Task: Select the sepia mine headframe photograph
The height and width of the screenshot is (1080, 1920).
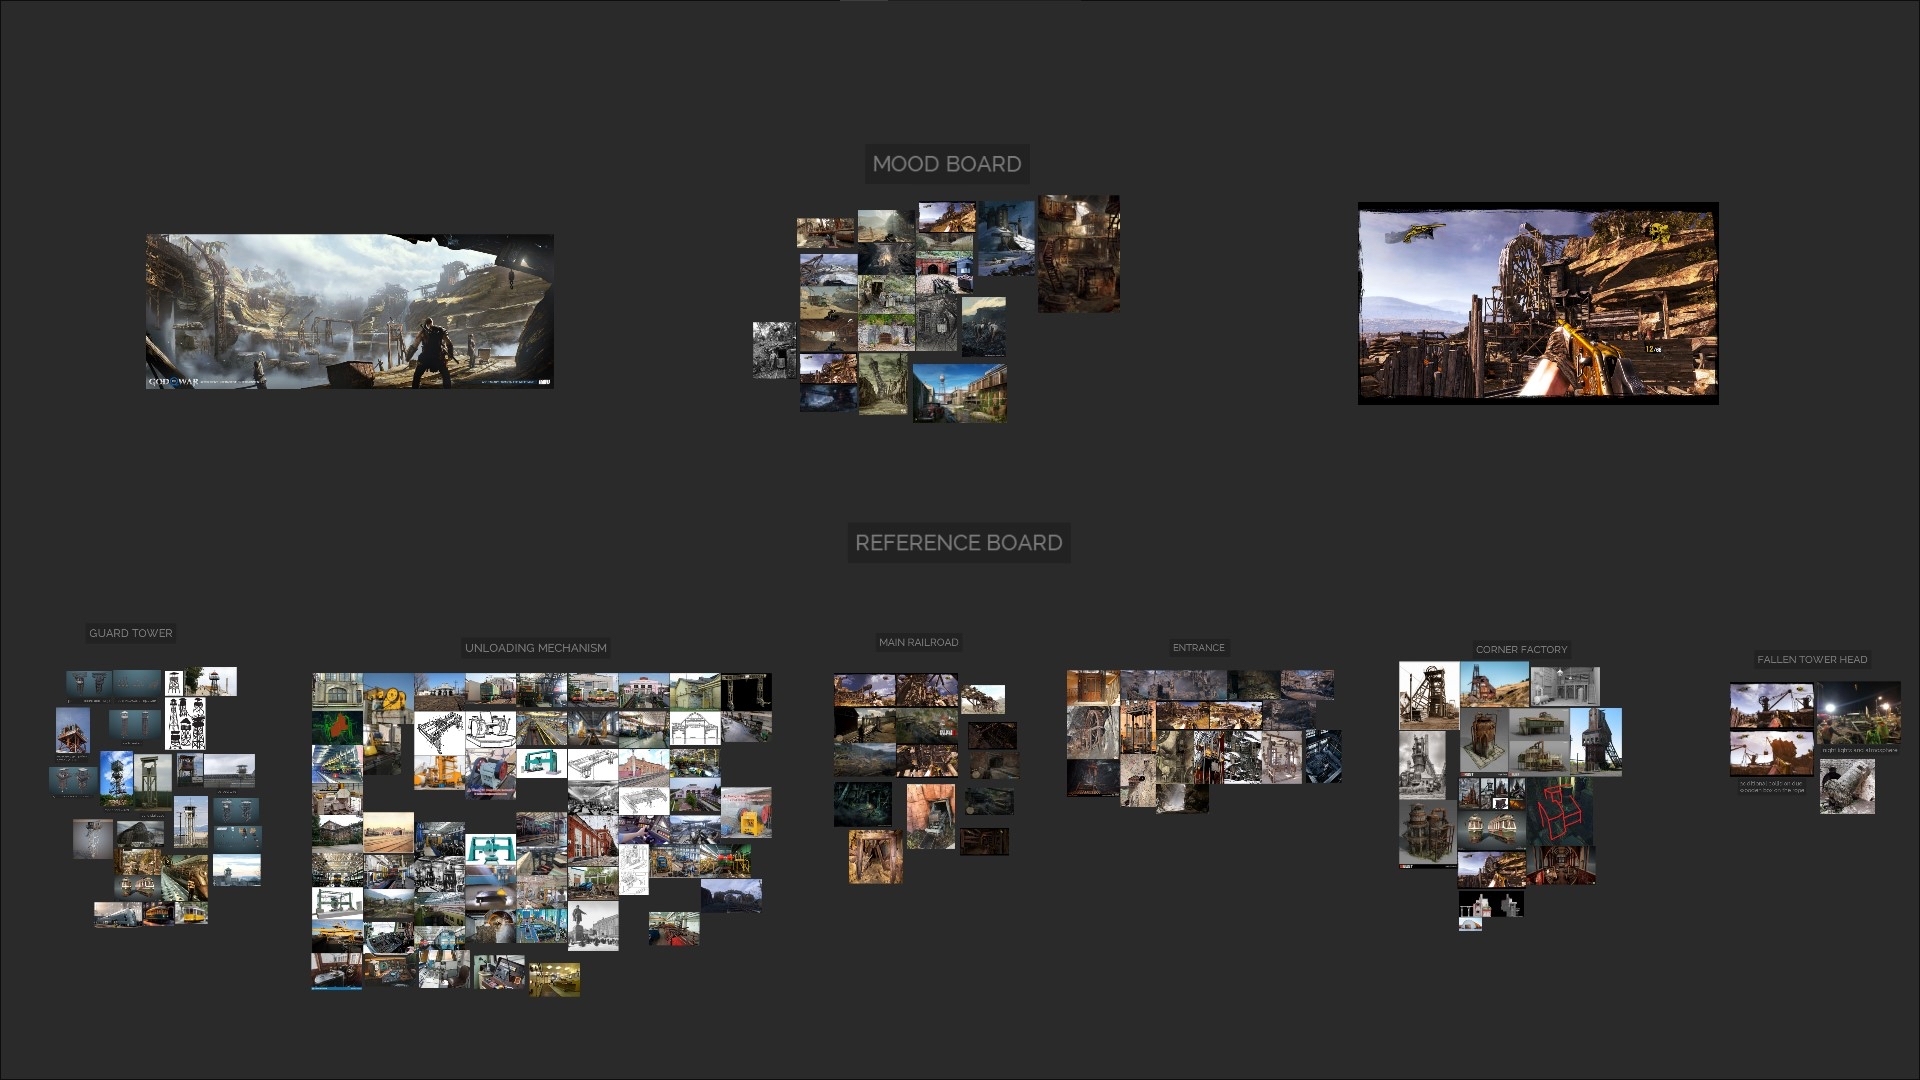Action: point(1427,694)
